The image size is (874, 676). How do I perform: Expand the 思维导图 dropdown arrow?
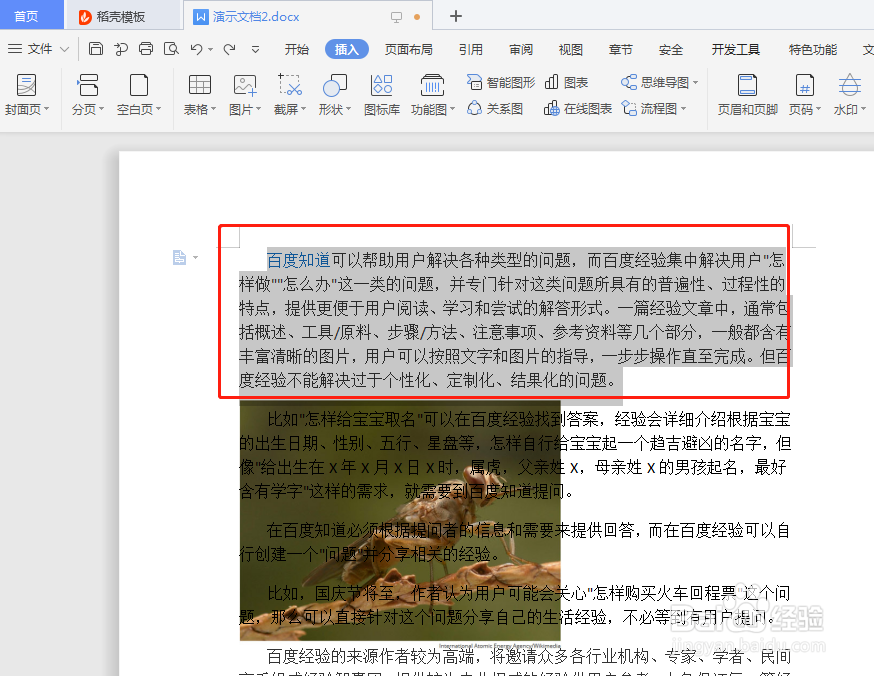coord(695,83)
